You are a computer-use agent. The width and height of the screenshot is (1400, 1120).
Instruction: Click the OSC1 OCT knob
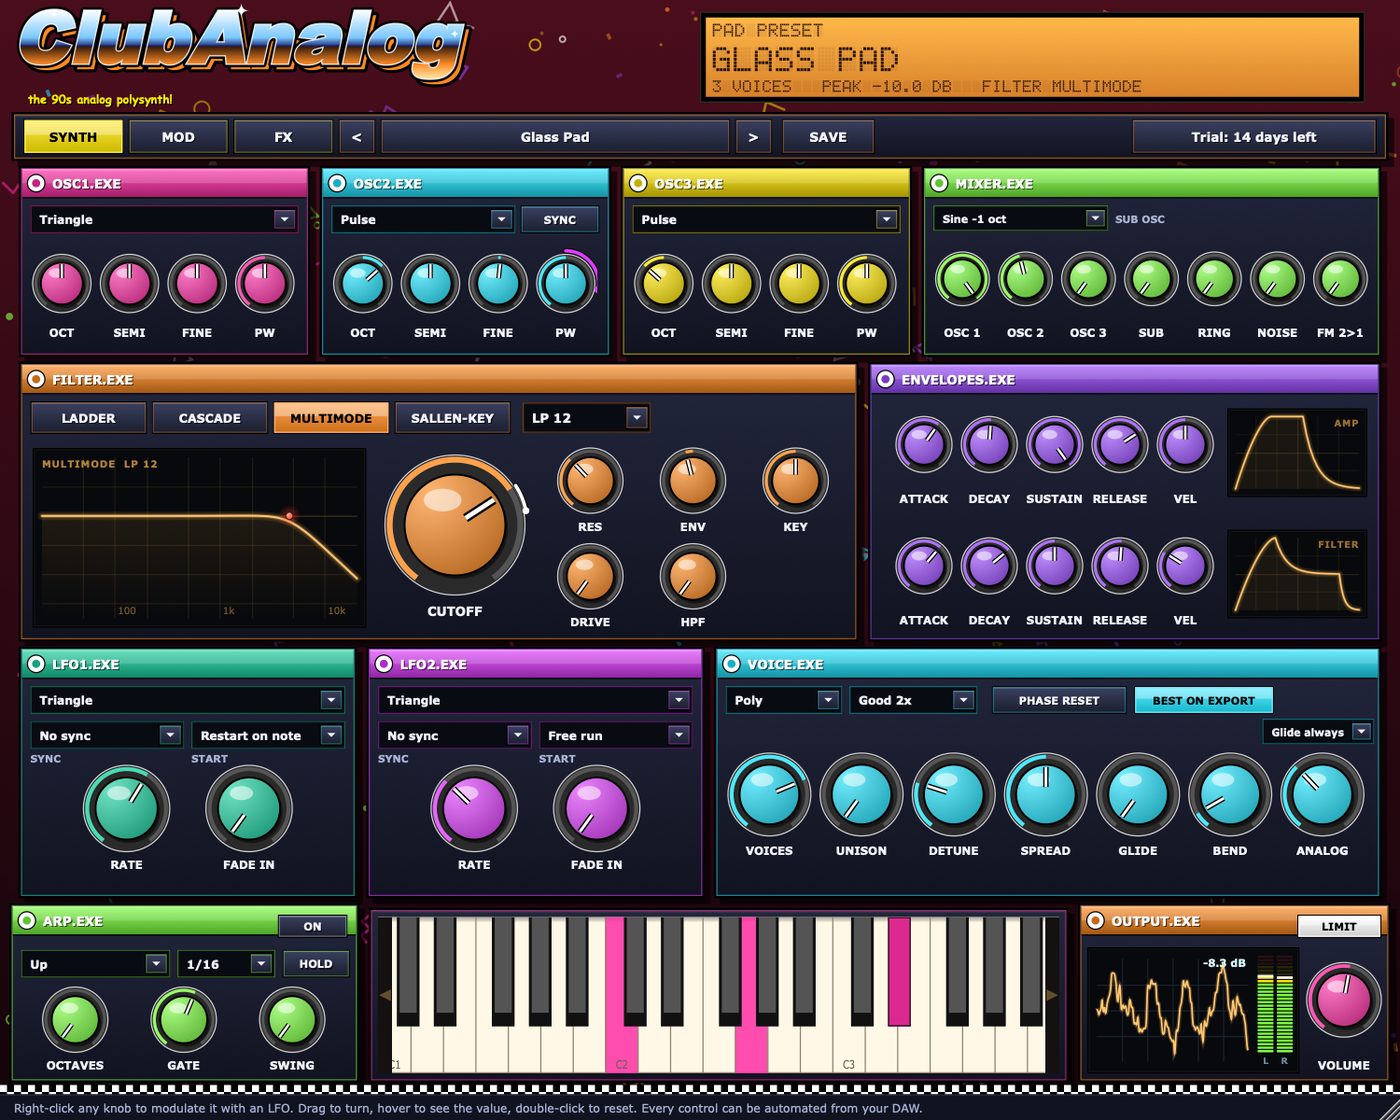pos(62,284)
